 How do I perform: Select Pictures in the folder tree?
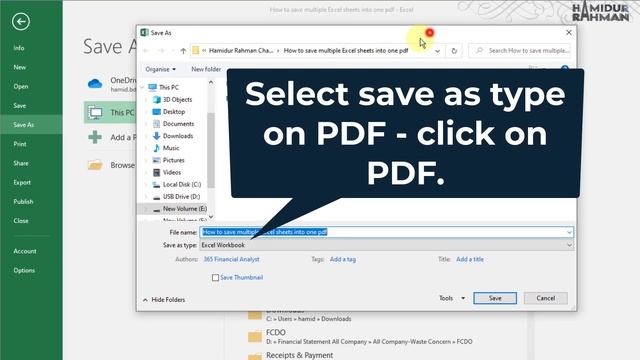pos(173,160)
